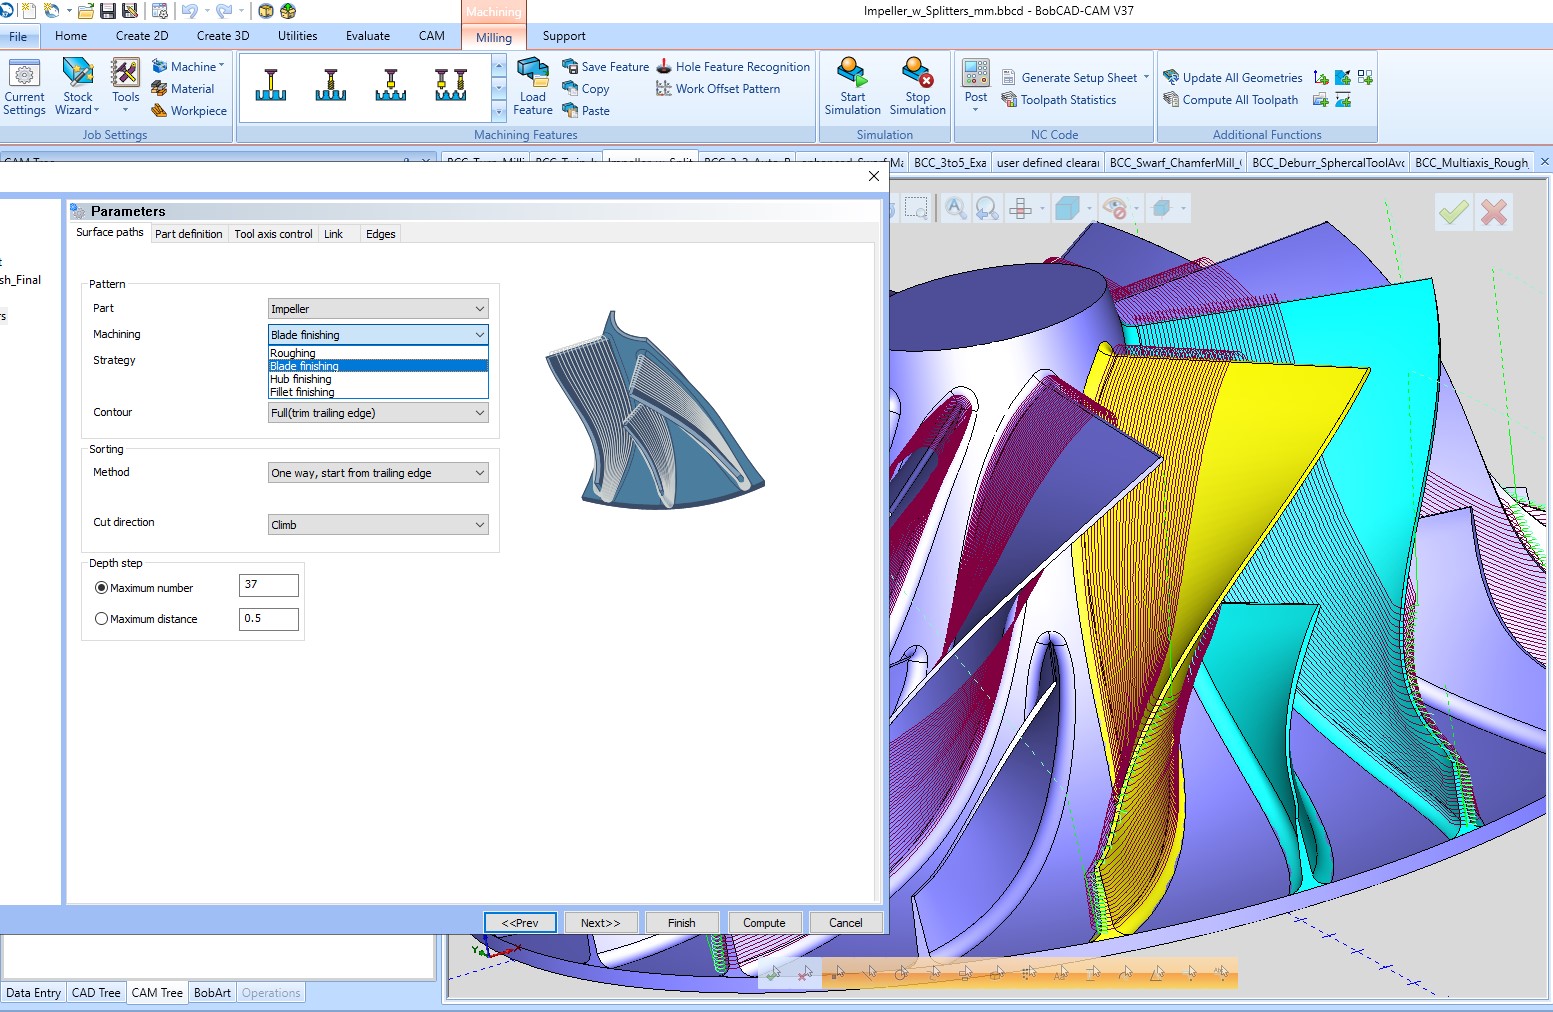
Task: Open Hole Feature Recognition
Action: pyautogui.click(x=733, y=67)
